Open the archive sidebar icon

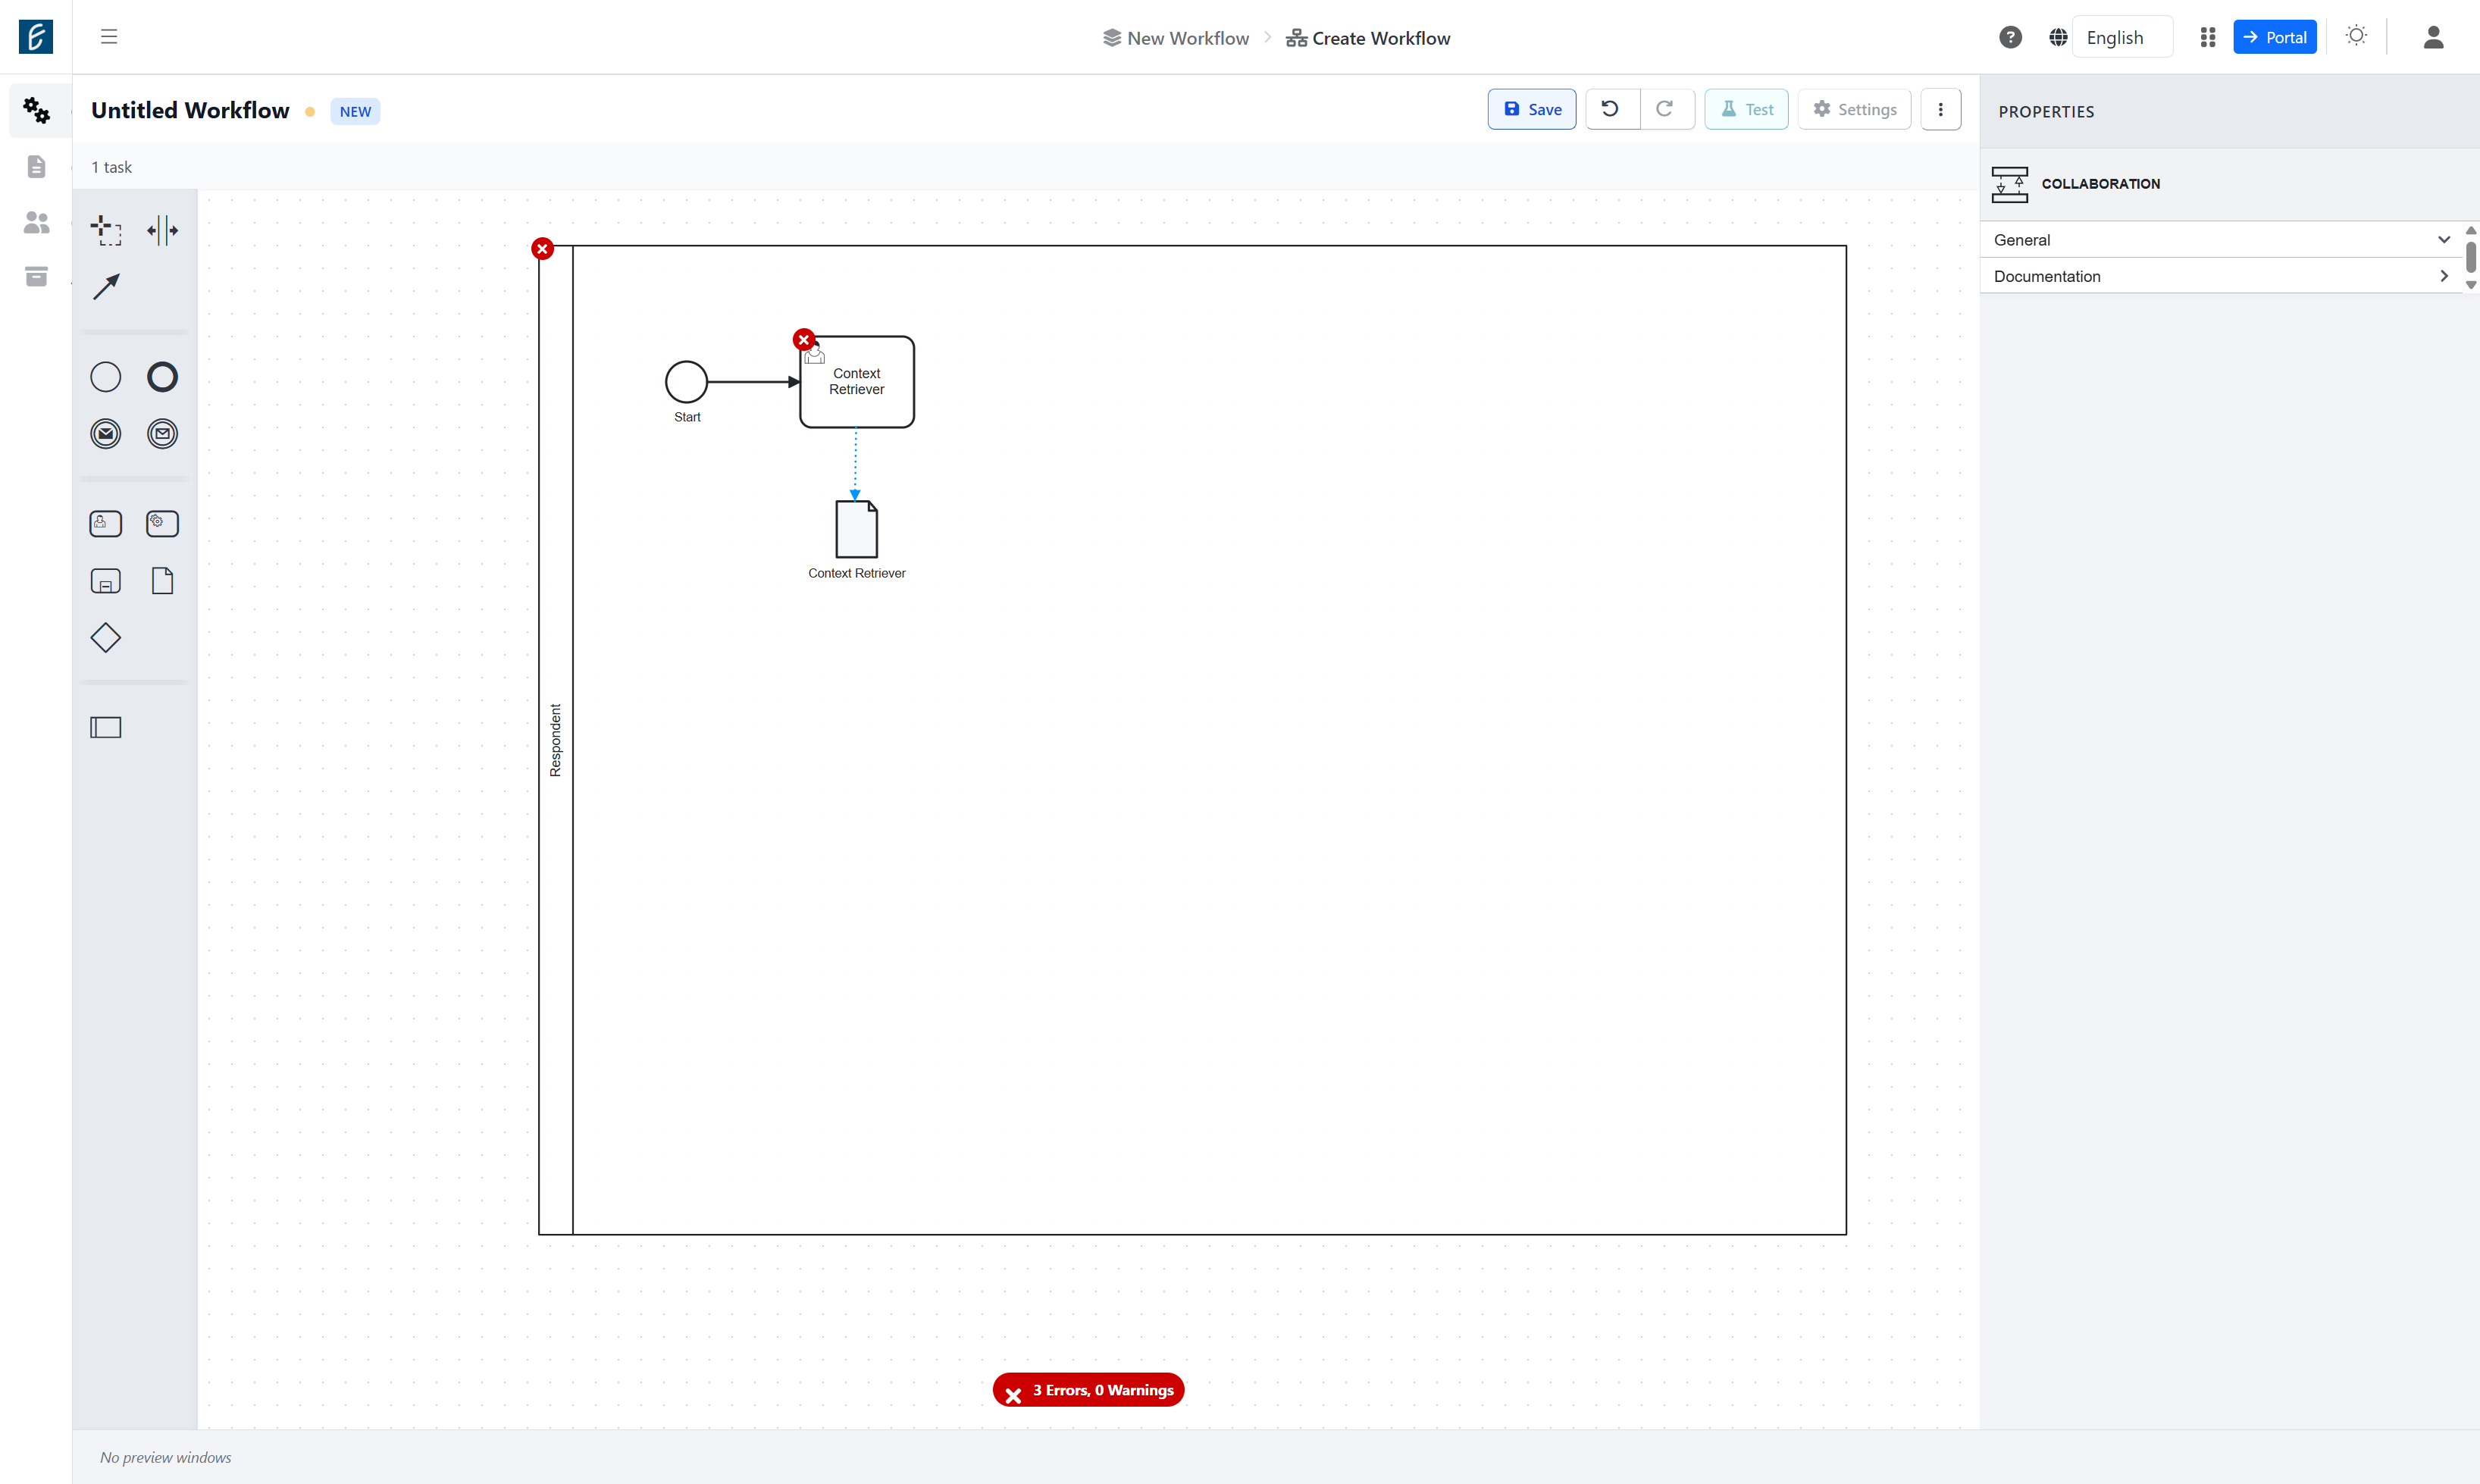pos(37,276)
